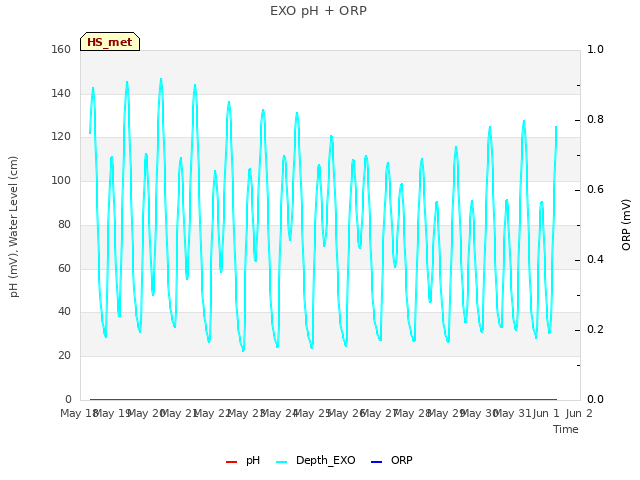Viewport: 640px width, 480px height.
Task: Click the 0.2 right axis tick label
Action: [595, 329]
